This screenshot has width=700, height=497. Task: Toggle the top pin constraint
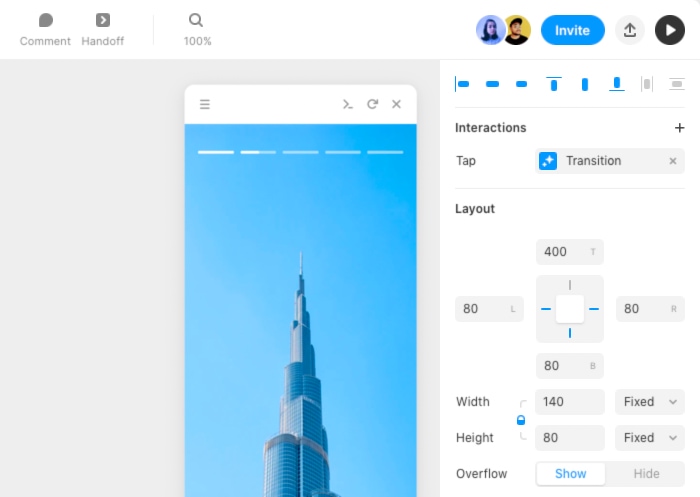click(570, 285)
